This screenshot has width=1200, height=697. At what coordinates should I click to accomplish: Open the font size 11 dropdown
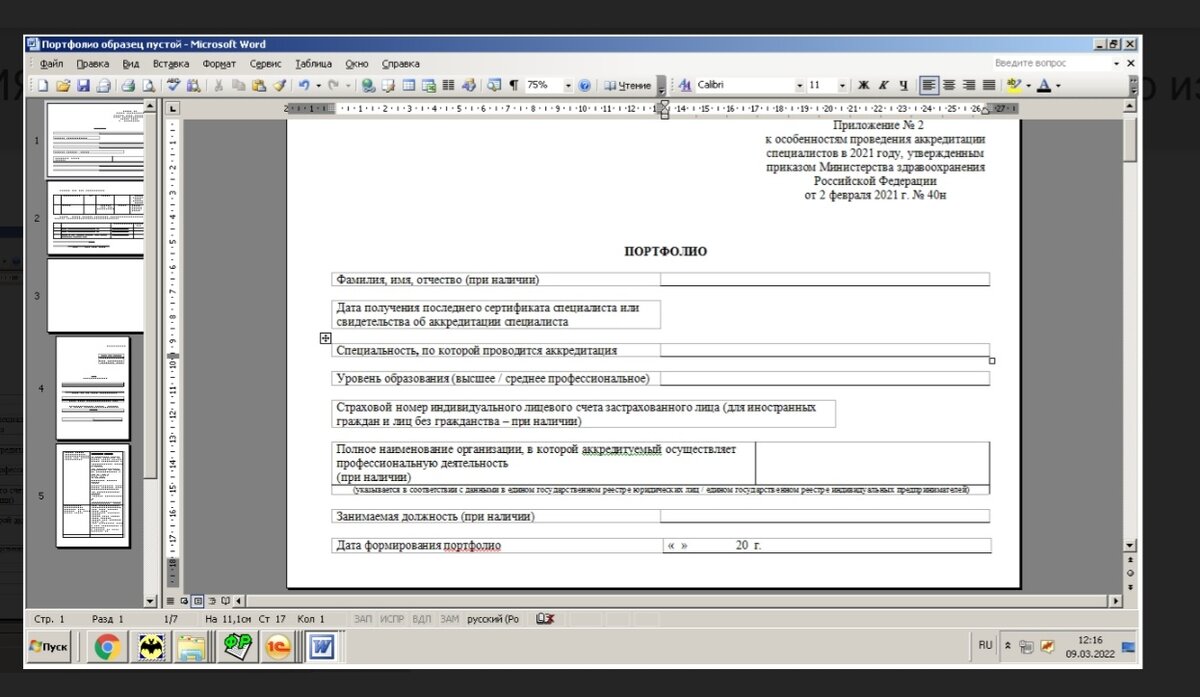[x=842, y=86]
